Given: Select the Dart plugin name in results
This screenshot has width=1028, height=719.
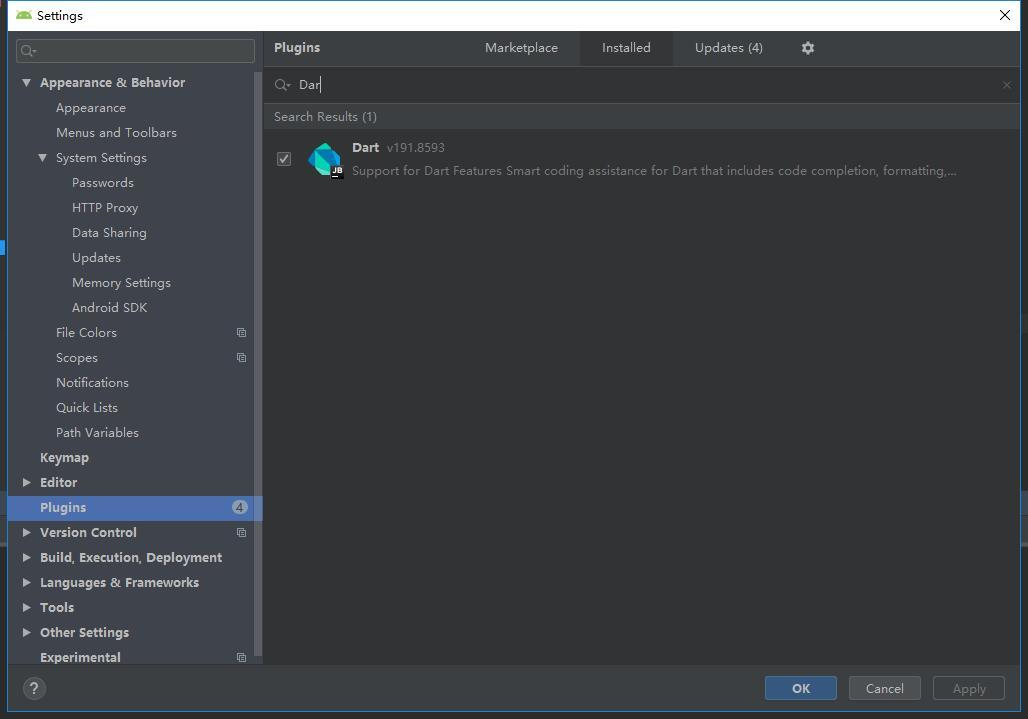Looking at the screenshot, I should [365, 147].
